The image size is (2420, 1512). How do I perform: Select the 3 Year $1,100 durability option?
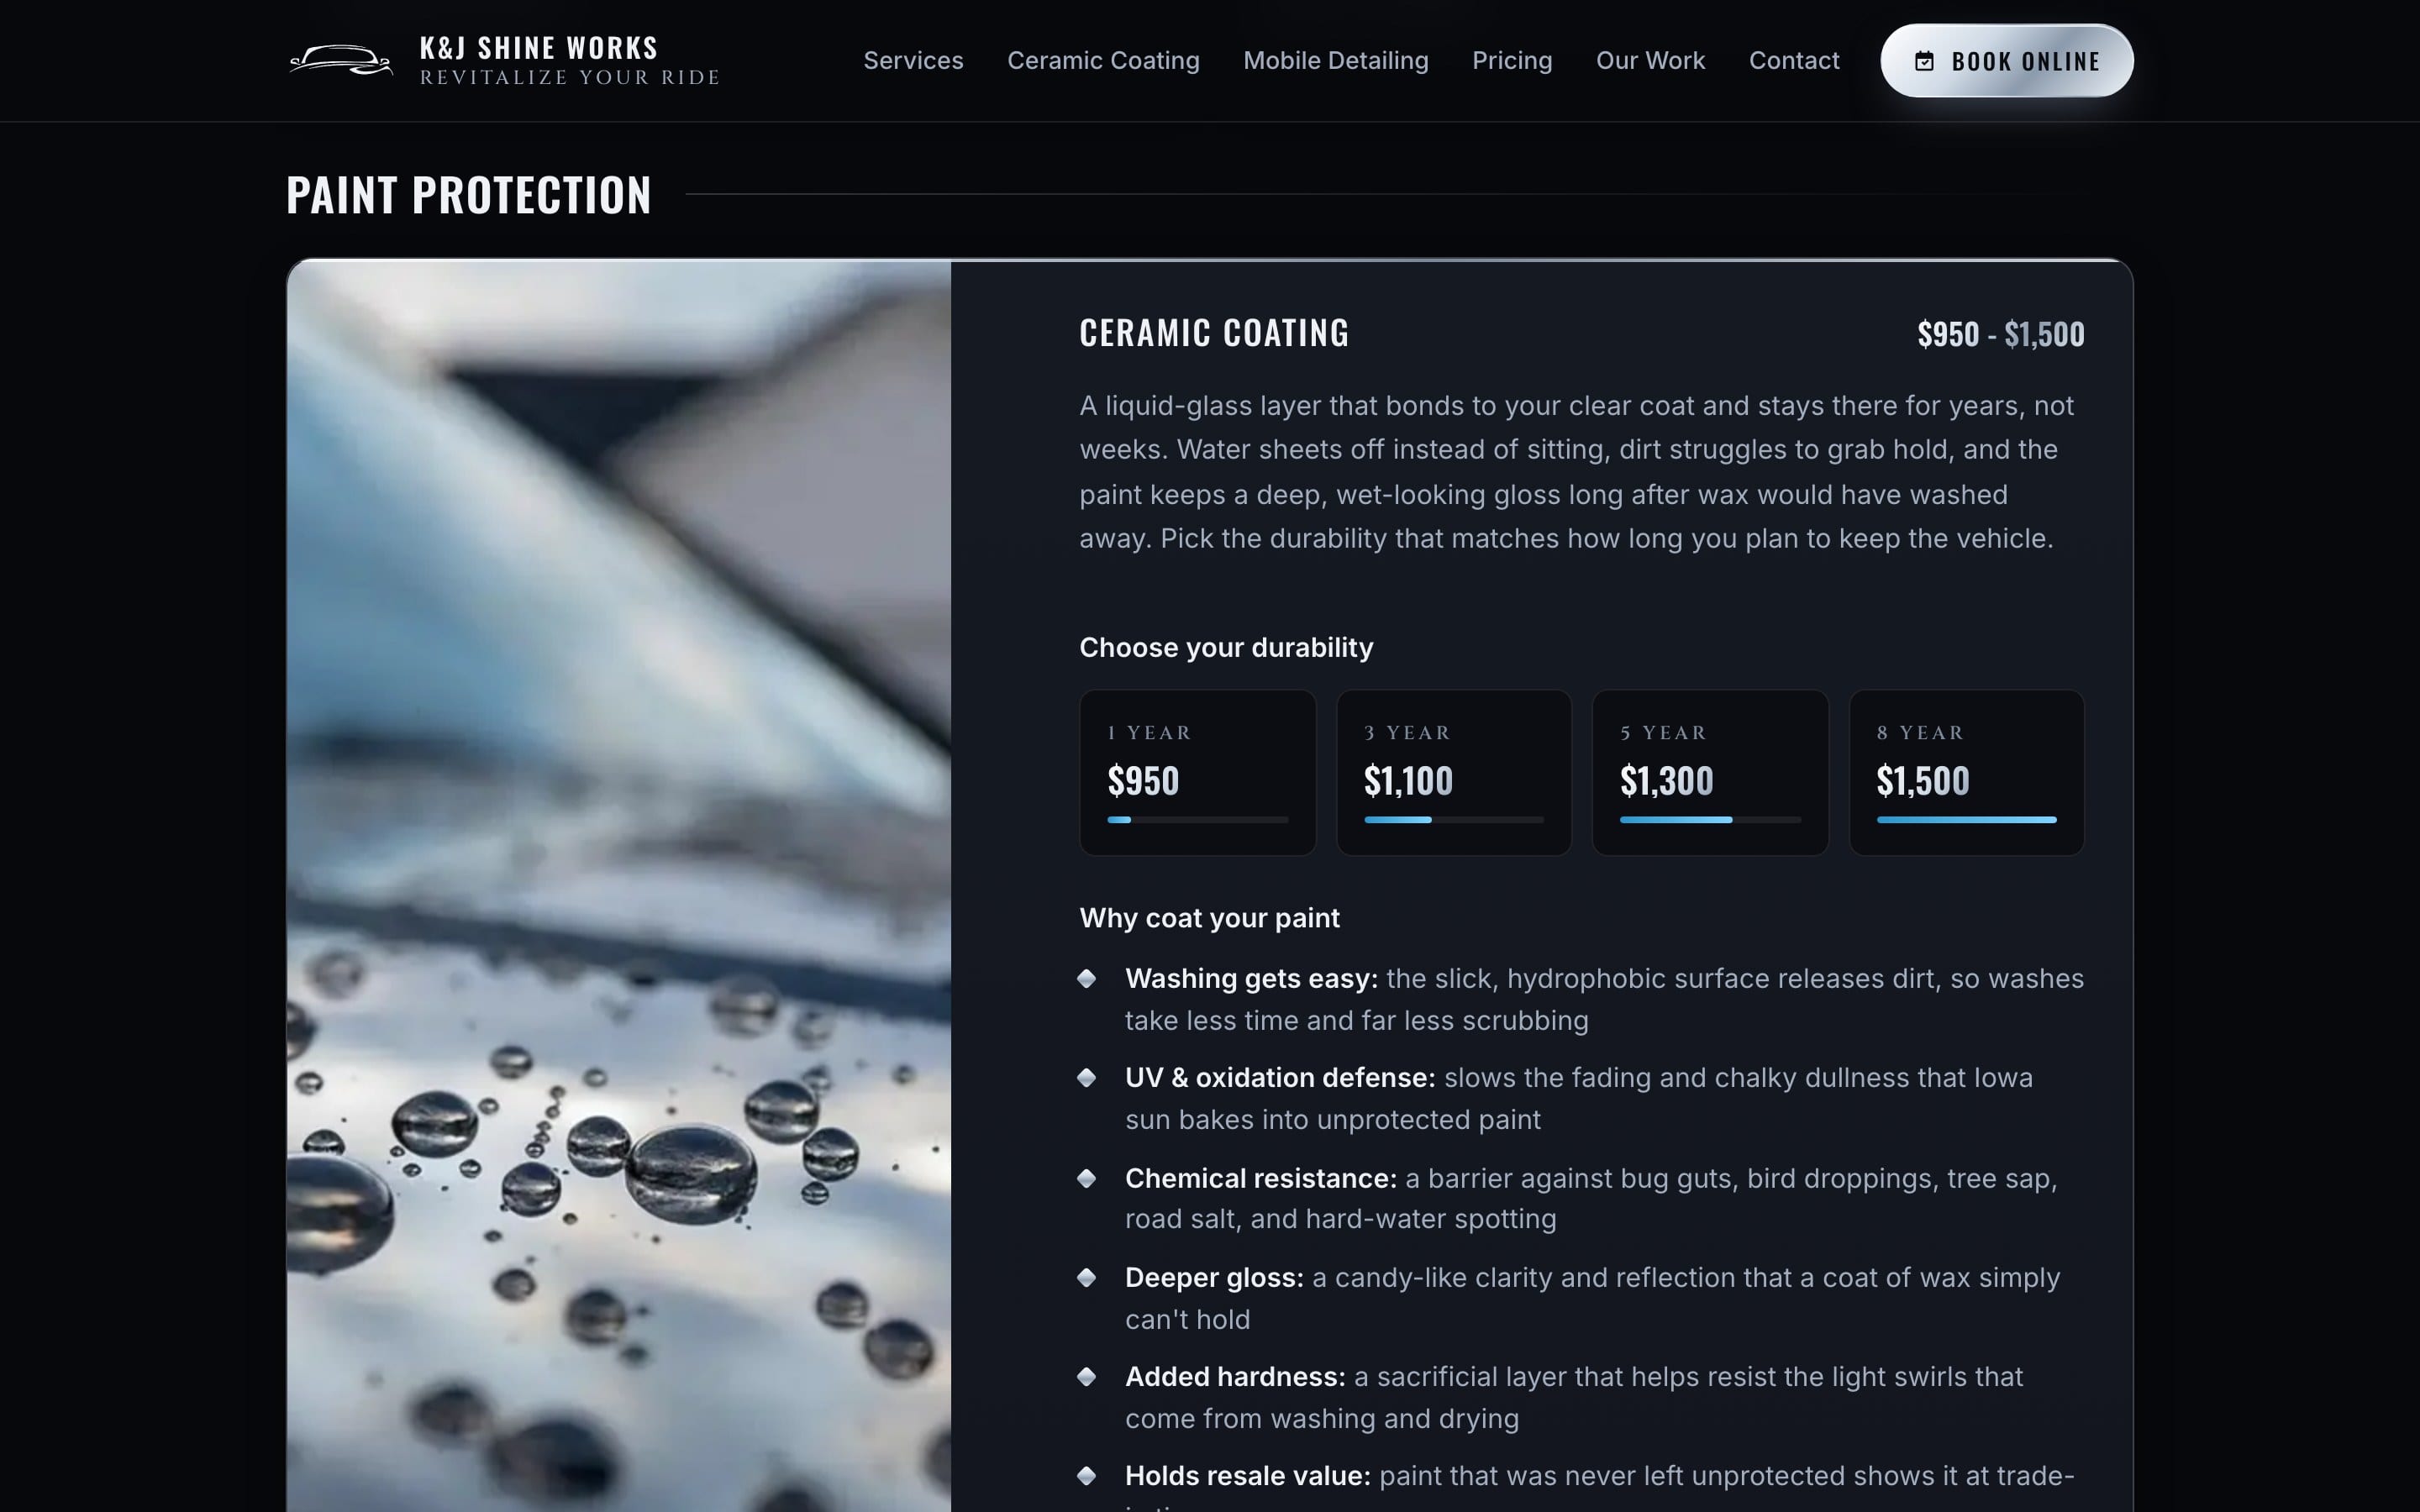(1454, 772)
